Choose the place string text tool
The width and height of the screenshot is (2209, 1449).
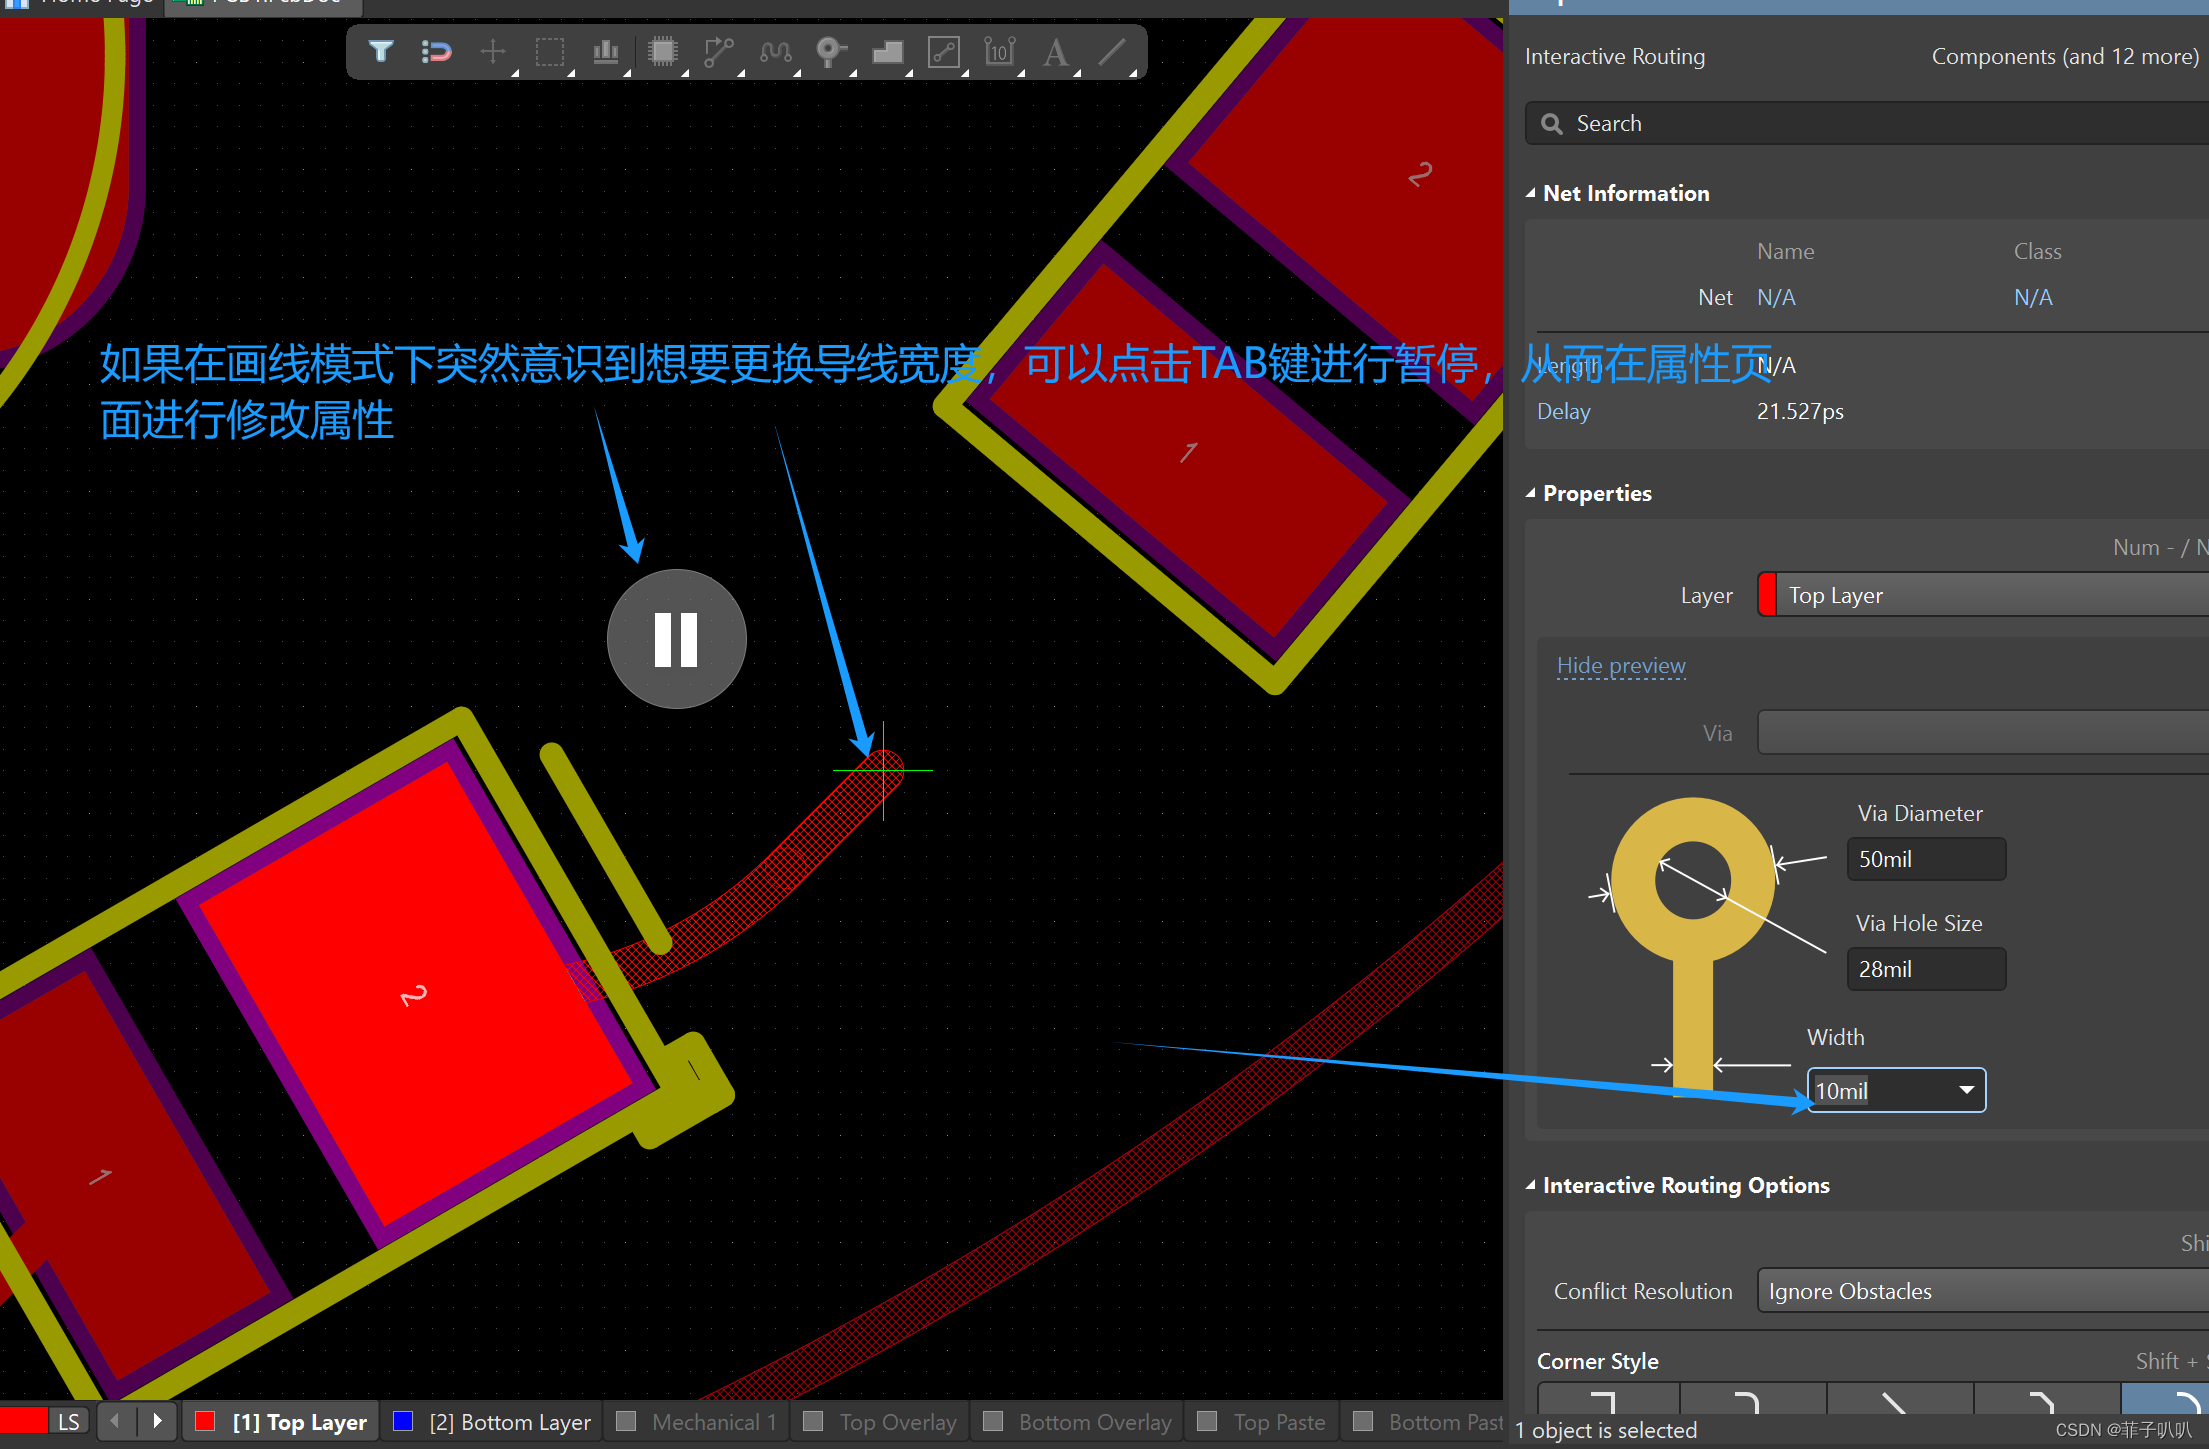(x=1055, y=51)
